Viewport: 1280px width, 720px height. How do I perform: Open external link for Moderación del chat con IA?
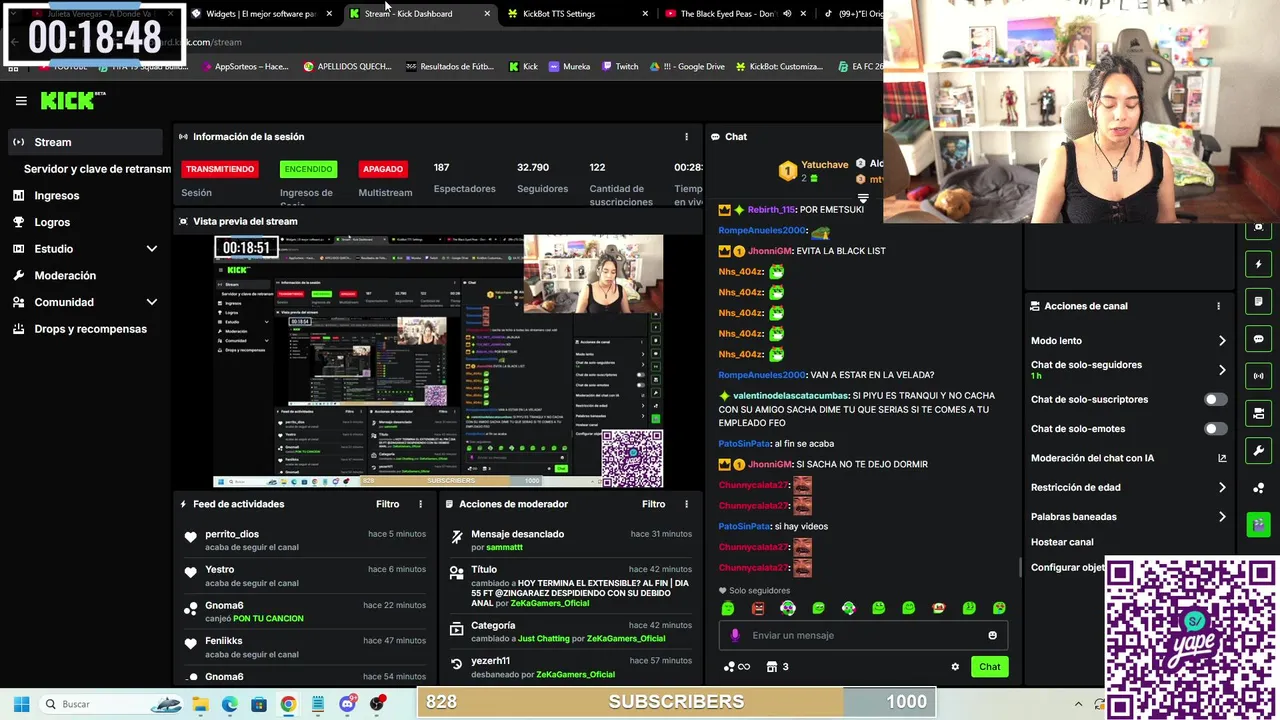tap(1222, 458)
